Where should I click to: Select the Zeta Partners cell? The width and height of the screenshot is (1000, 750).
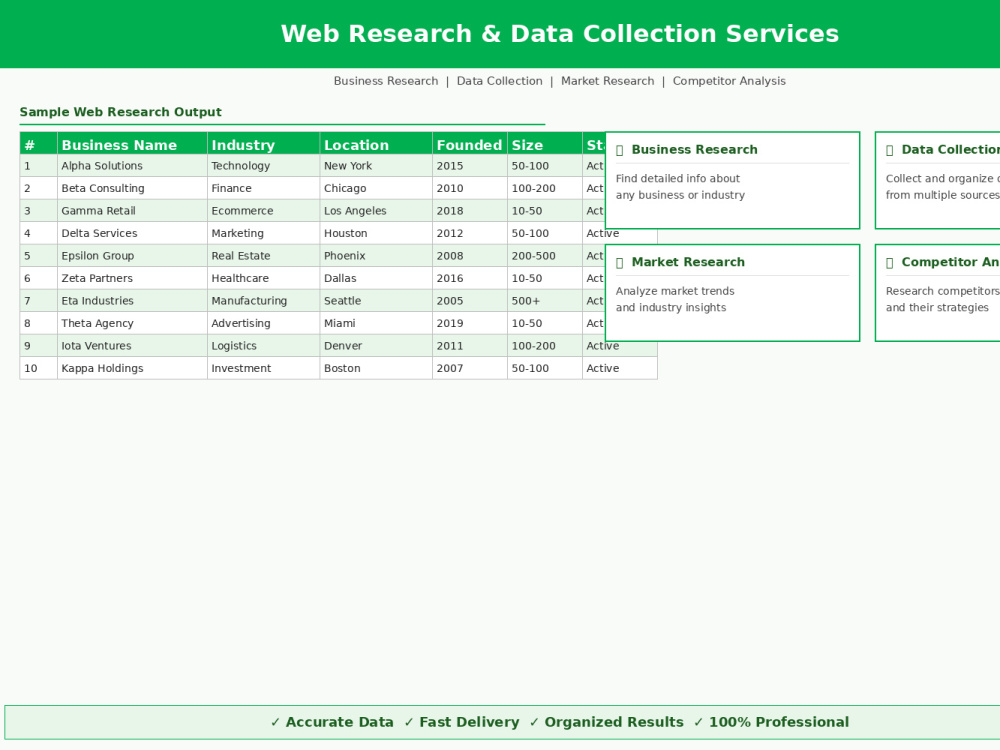[132, 278]
